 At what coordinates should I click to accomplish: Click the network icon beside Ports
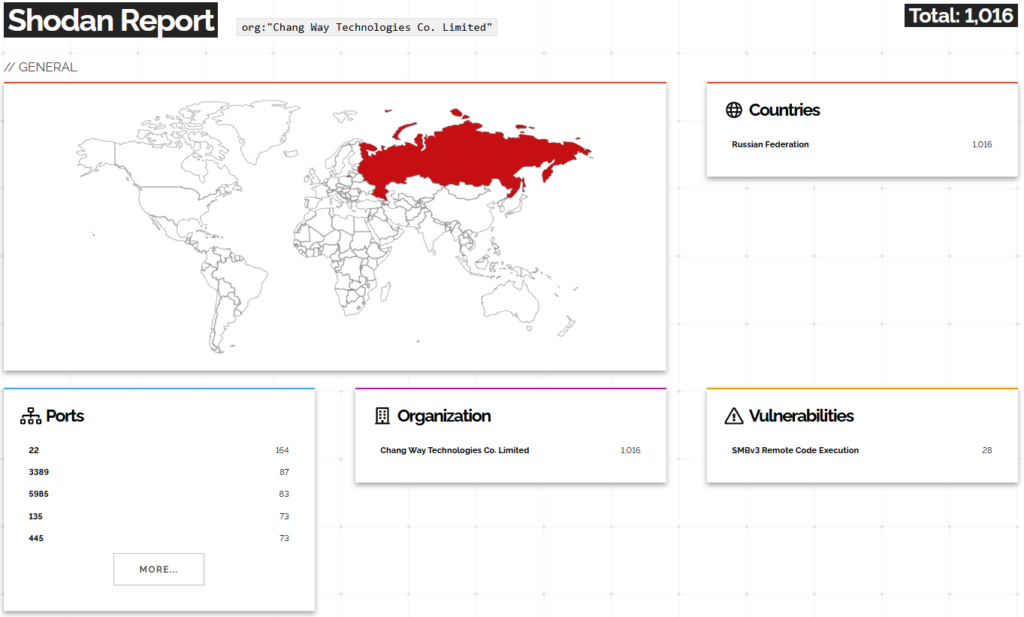pyautogui.click(x=31, y=416)
